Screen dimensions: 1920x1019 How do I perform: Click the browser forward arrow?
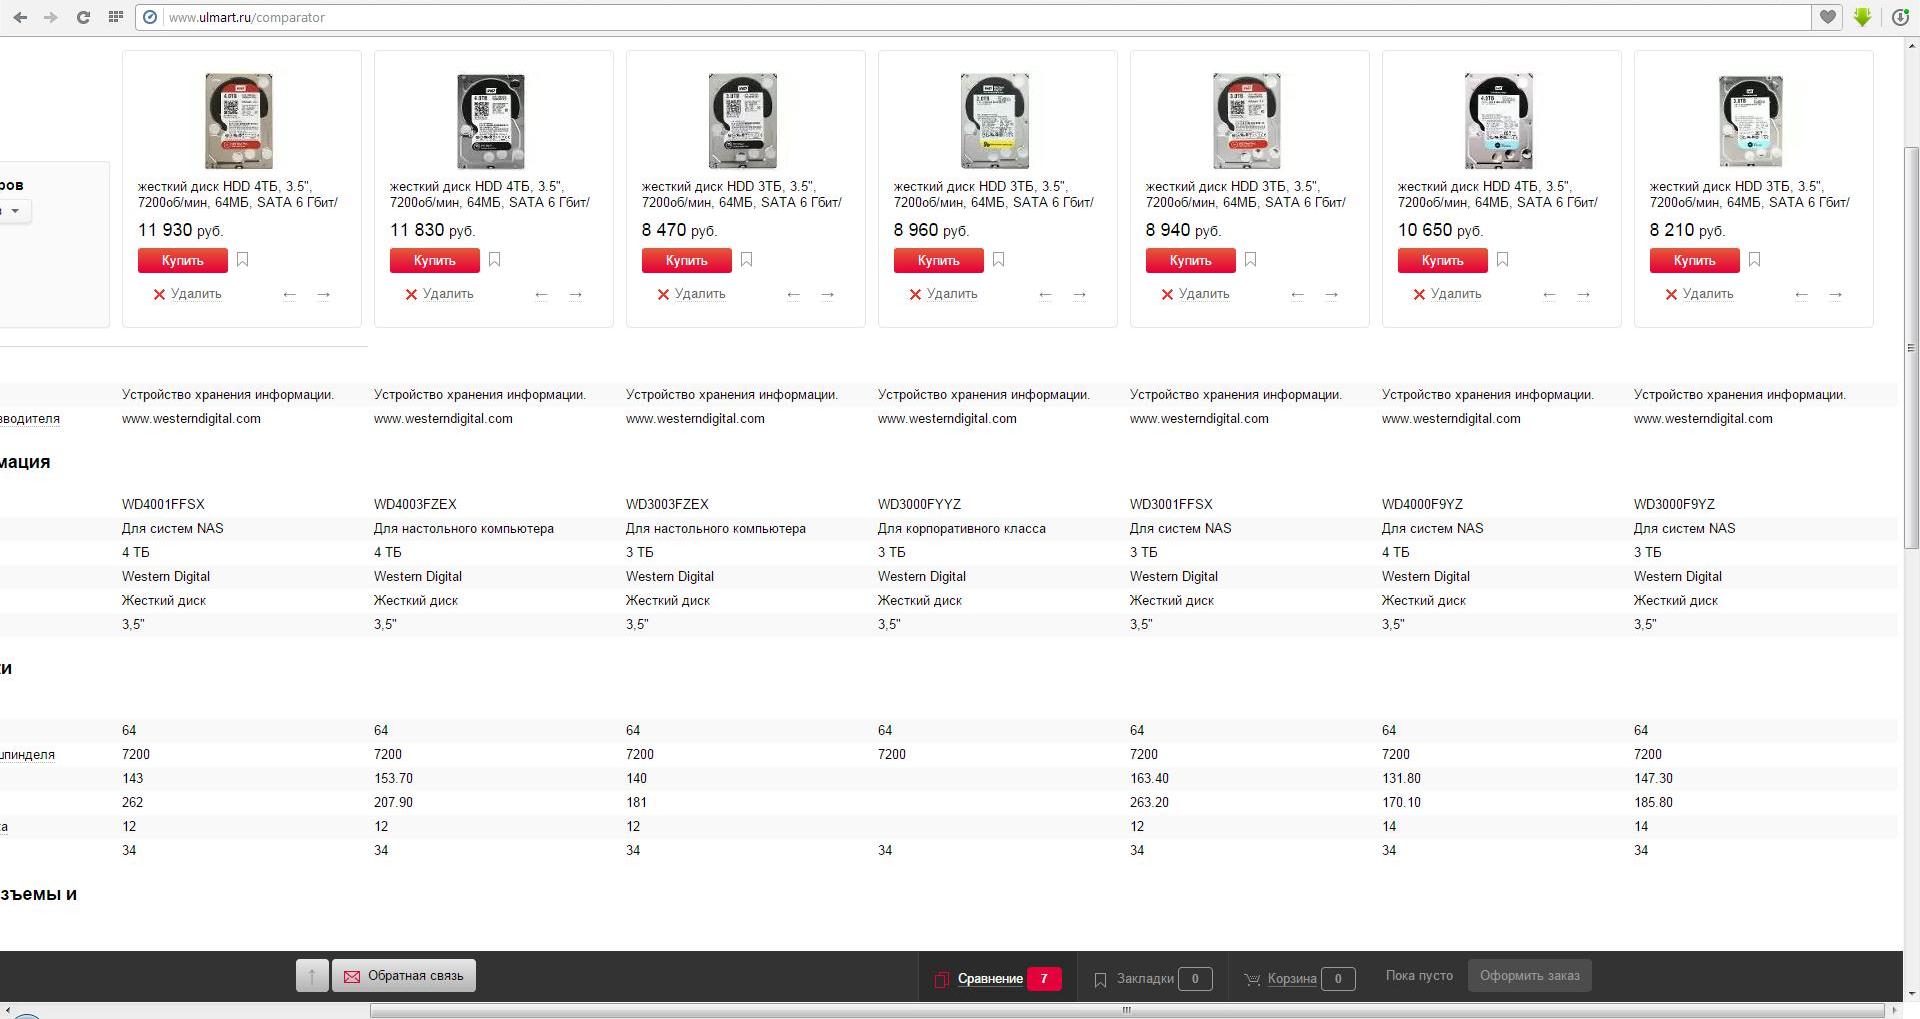tap(51, 17)
